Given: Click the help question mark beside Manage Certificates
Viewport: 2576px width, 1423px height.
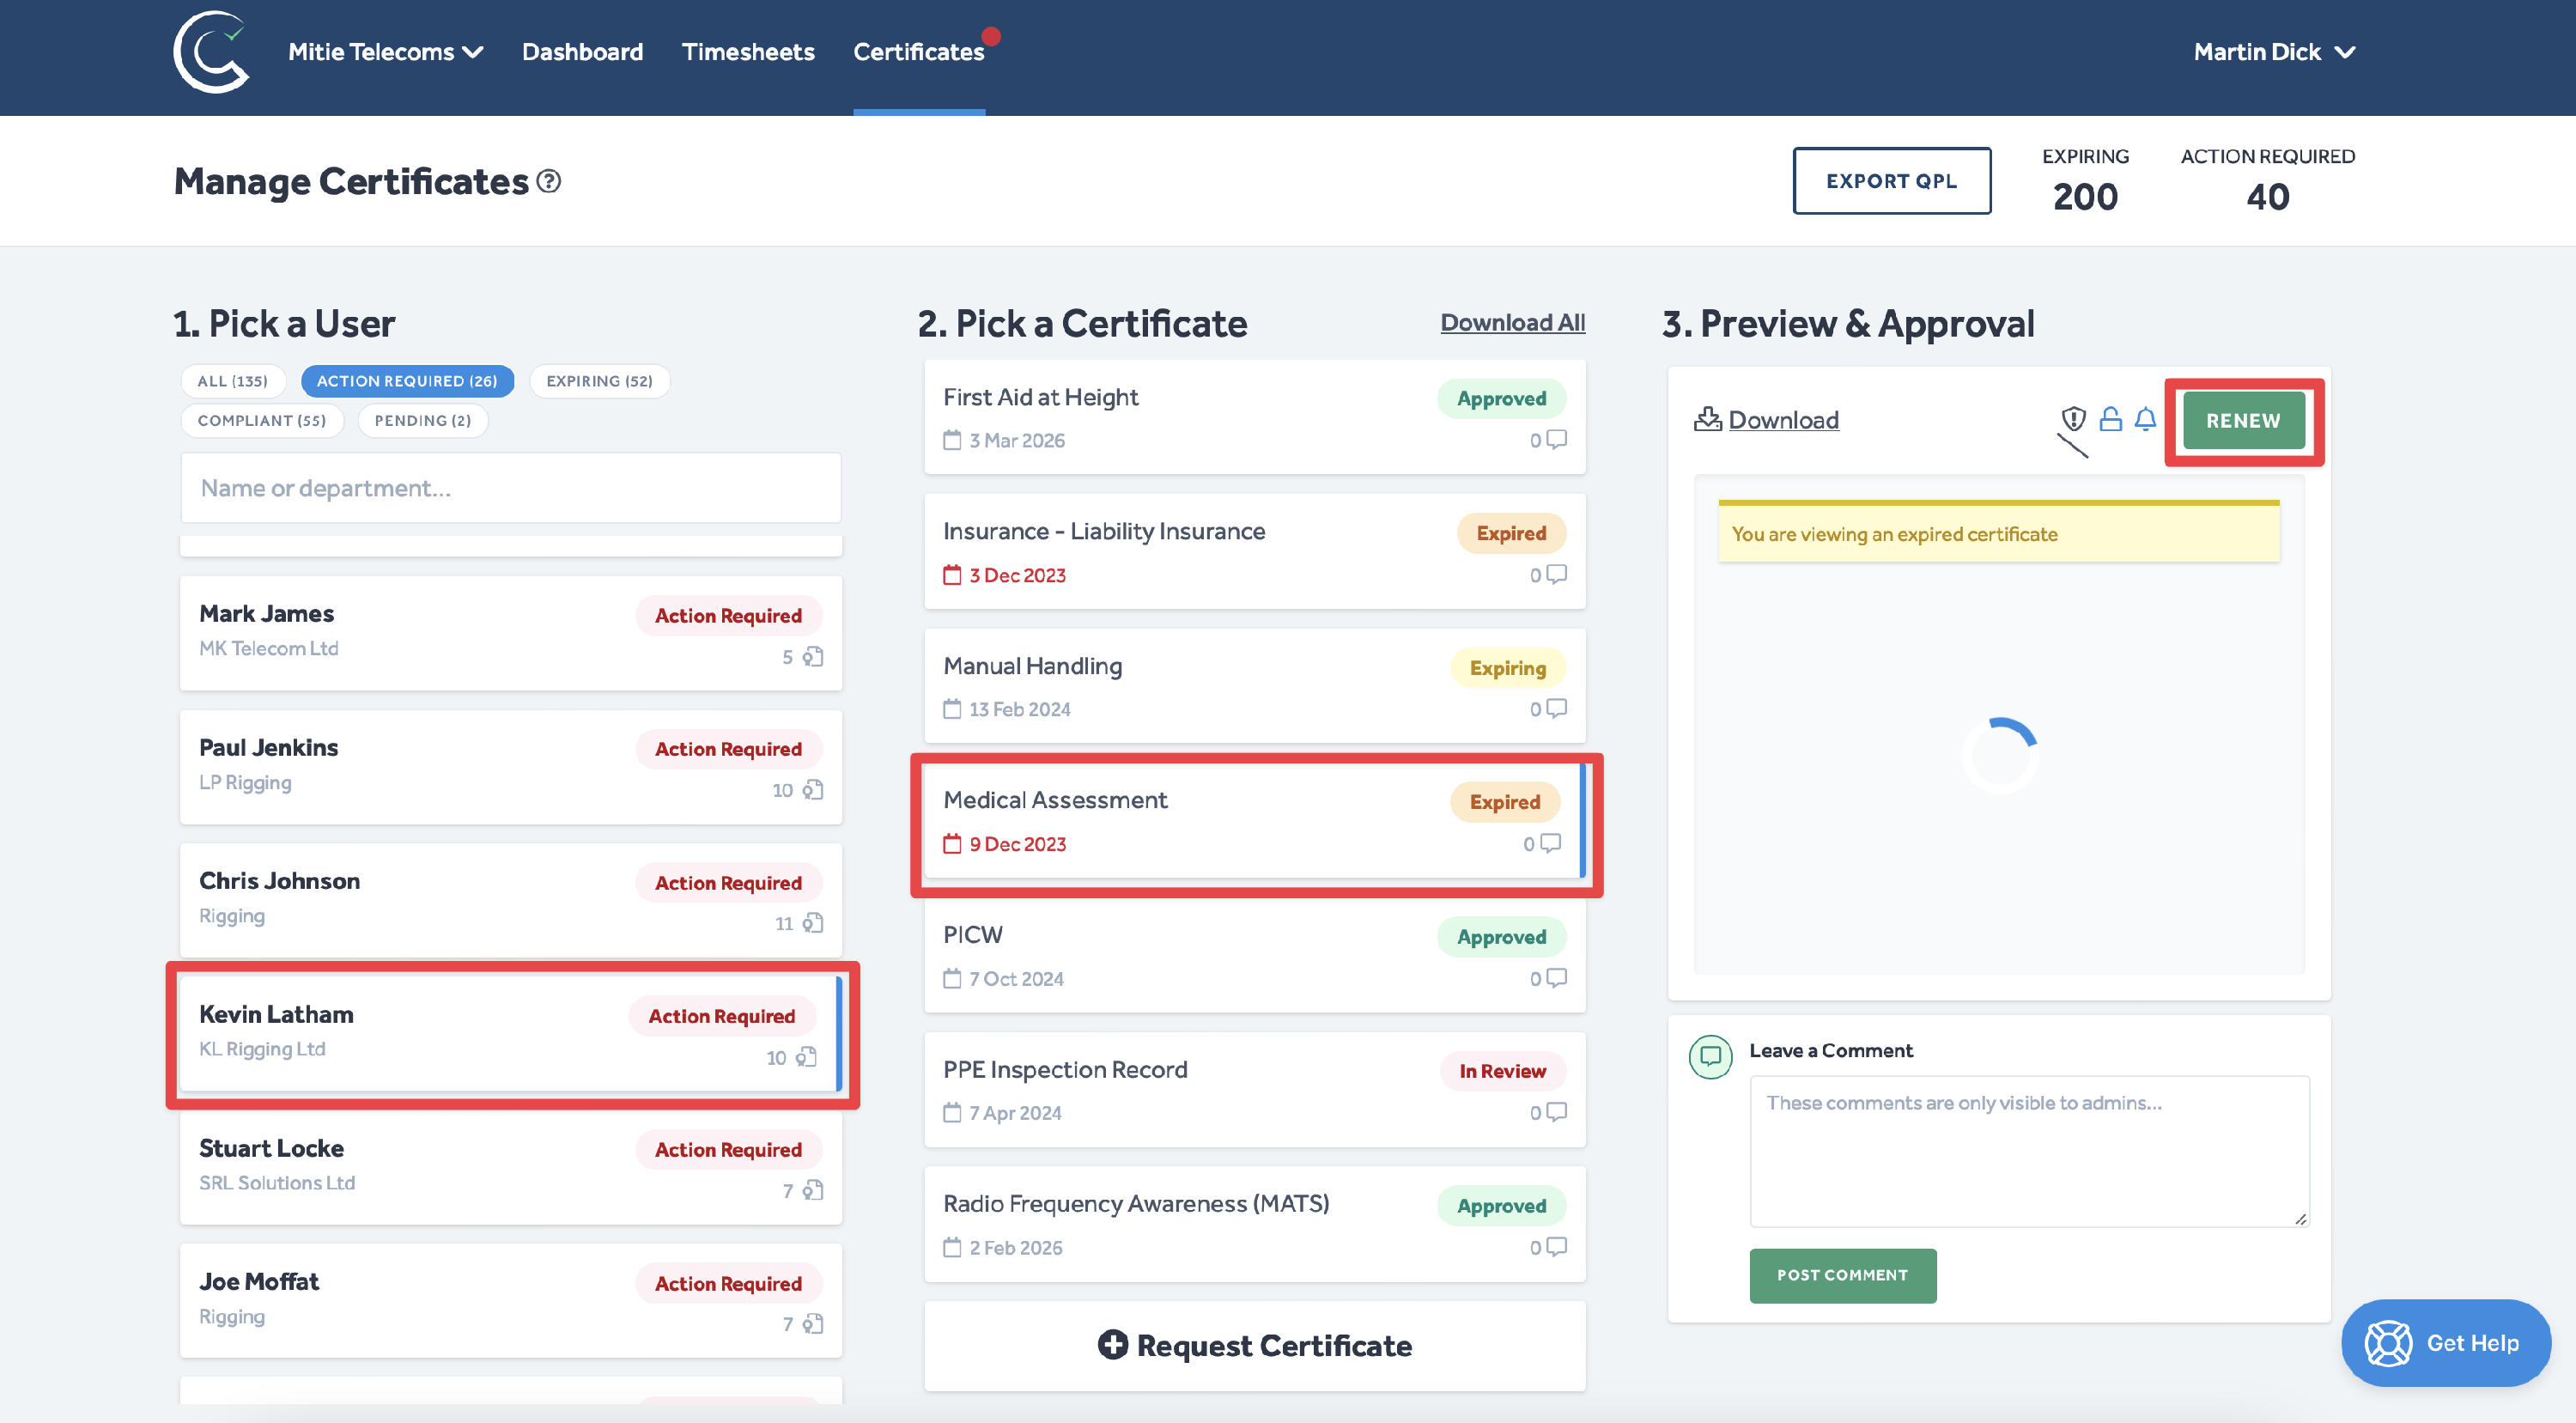Looking at the screenshot, I should click(x=549, y=181).
